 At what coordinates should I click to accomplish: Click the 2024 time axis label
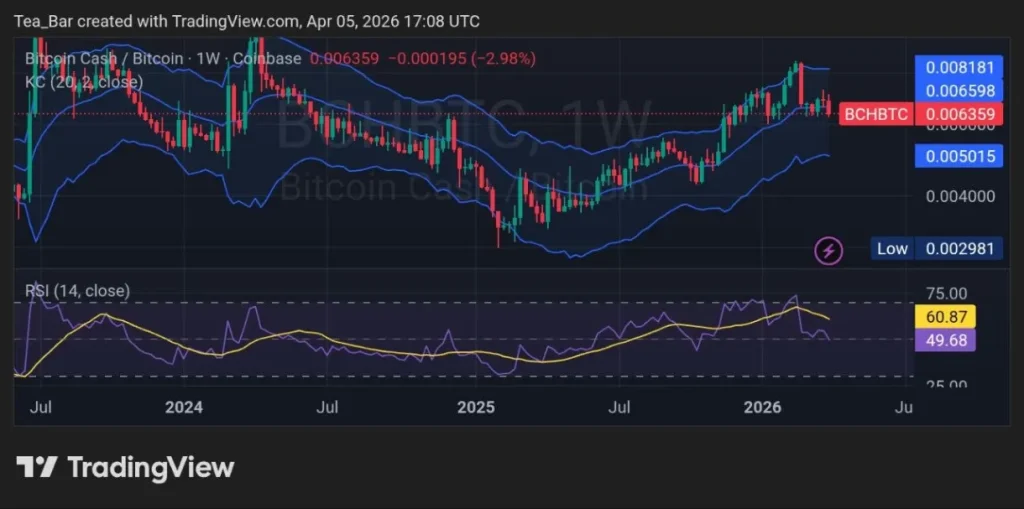tap(184, 408)
